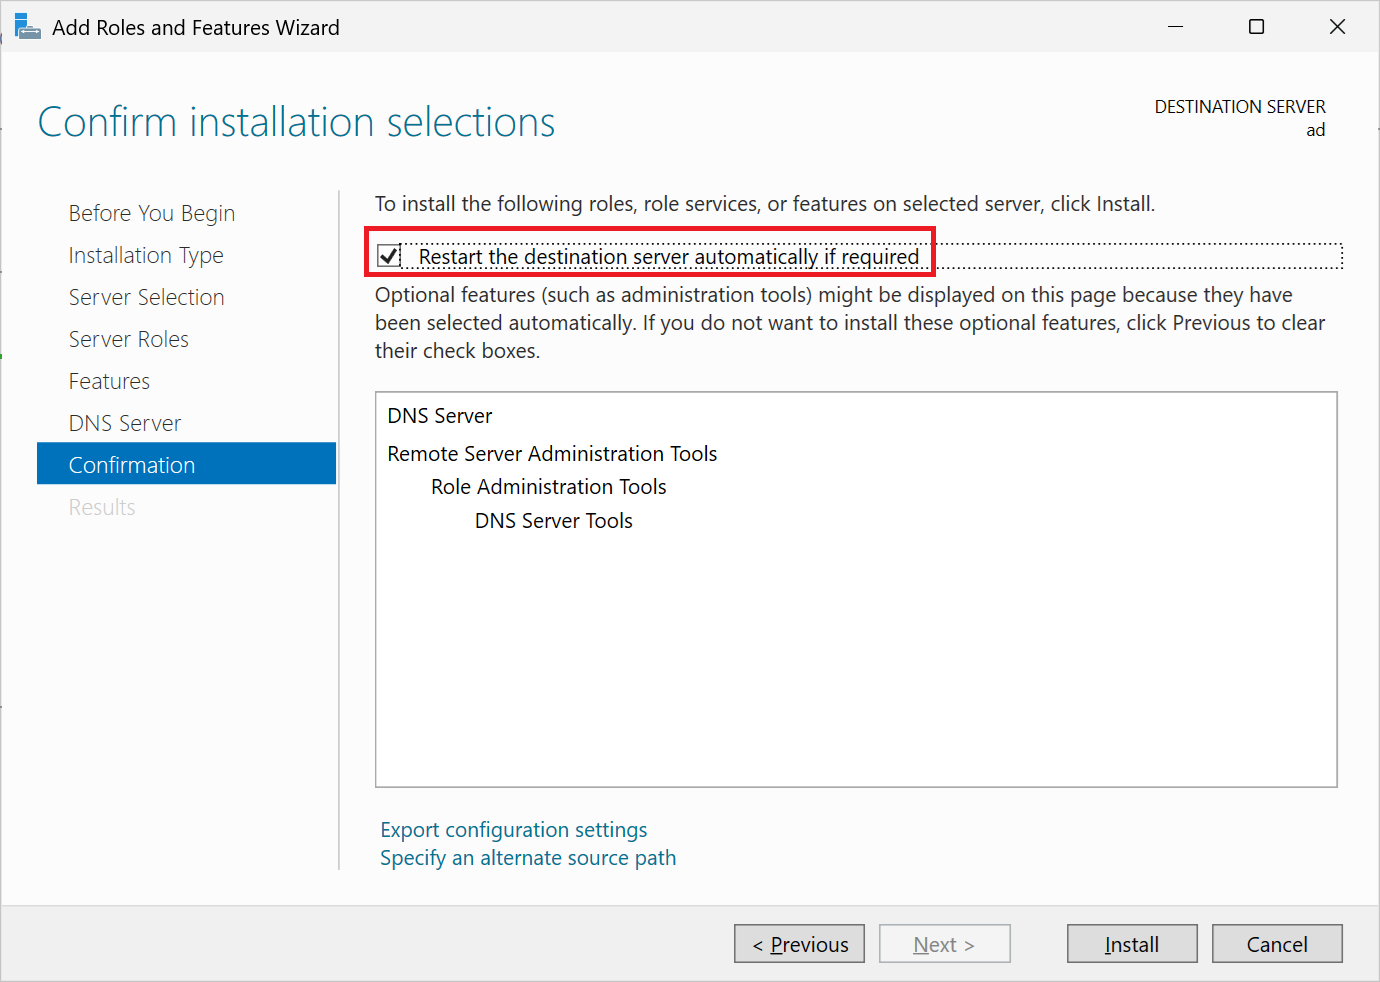Open the 'Server Selection' wizard step
1380x982 pixels.
(146, 297)
